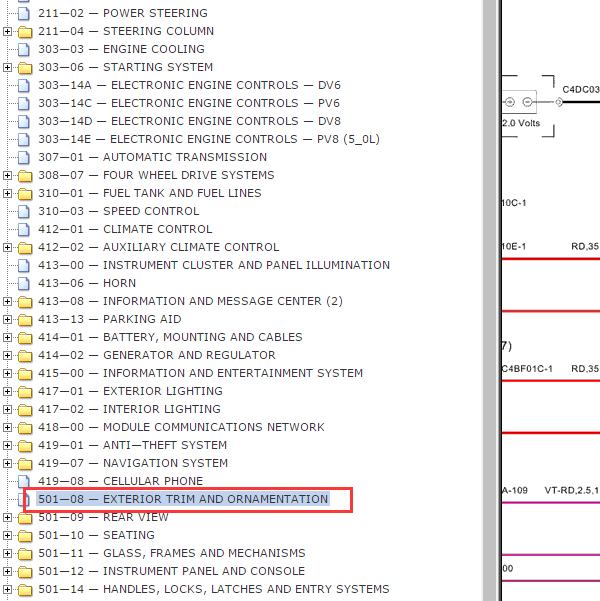The height and width of the screenshot is (601, 600).
Task: Open the 419-08 Cellular Phone entry
Action: (120, 482)
